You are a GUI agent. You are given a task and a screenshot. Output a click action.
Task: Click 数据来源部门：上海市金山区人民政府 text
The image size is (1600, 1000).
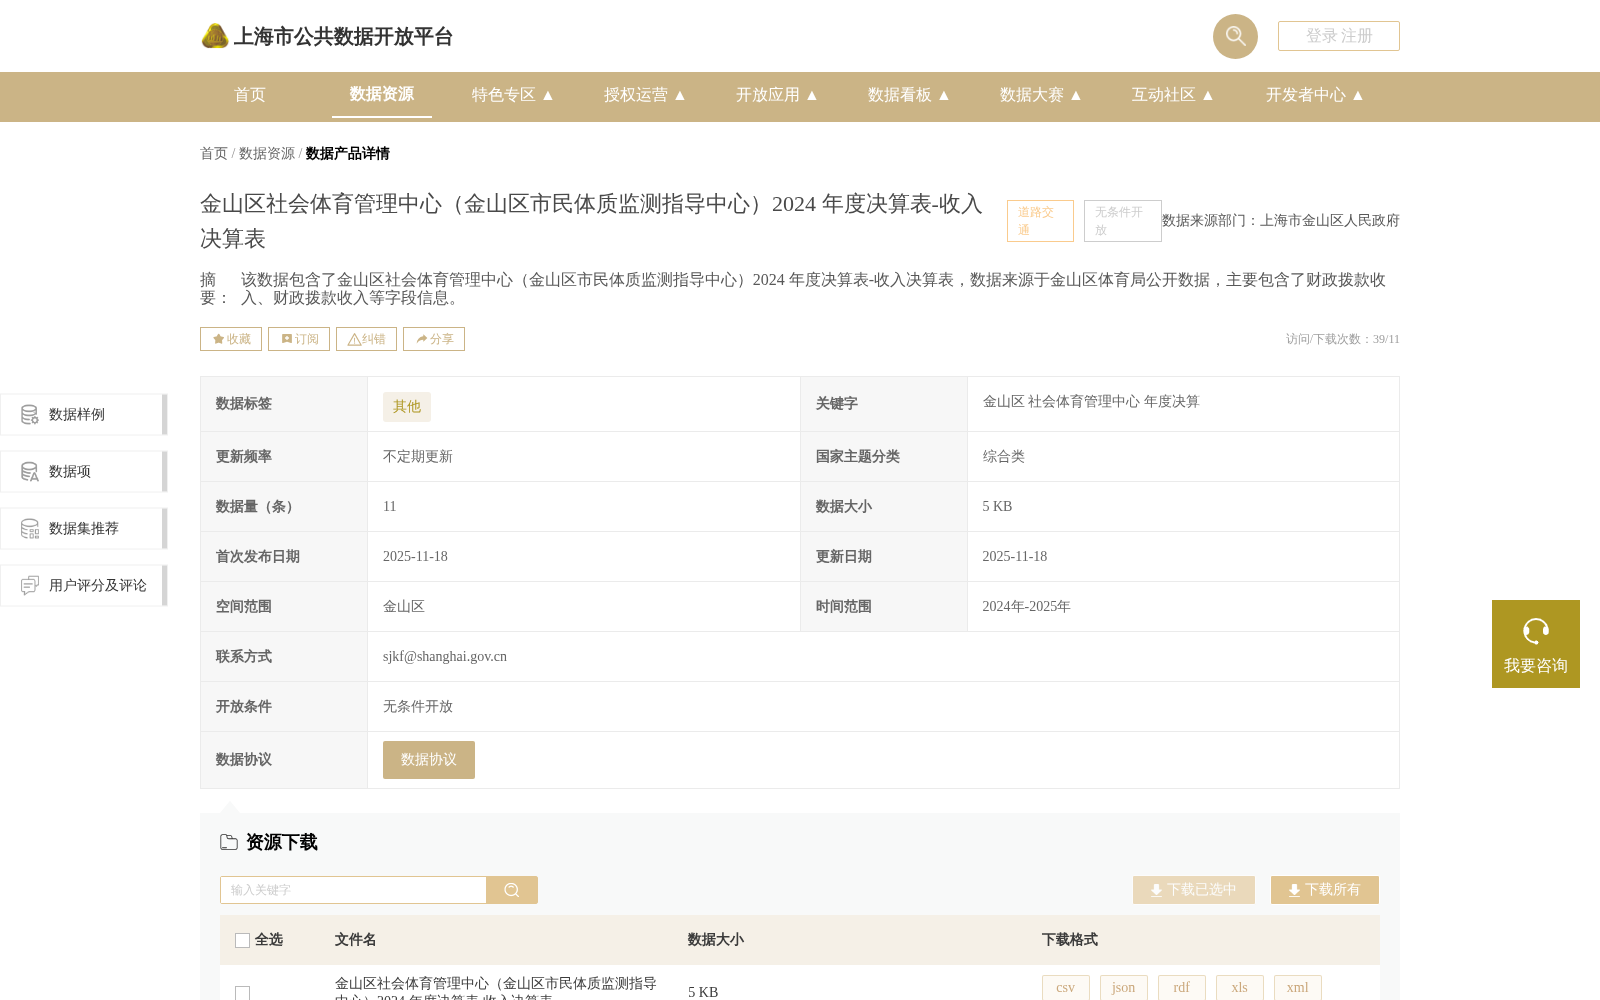tap(1281, 221)
